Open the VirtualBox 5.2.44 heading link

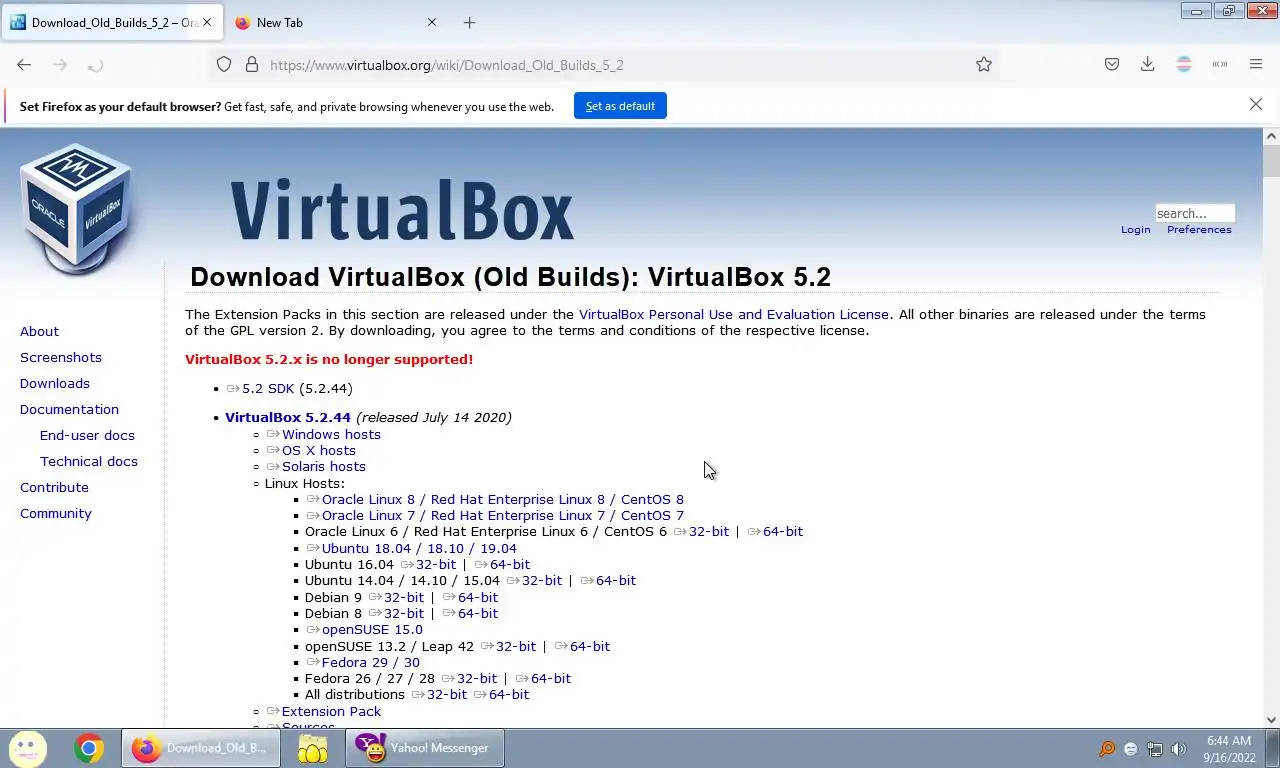[288, 417]
